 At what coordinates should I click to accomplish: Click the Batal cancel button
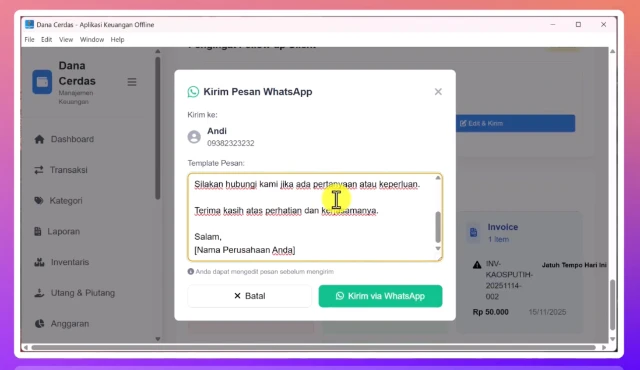coord(249,296)
